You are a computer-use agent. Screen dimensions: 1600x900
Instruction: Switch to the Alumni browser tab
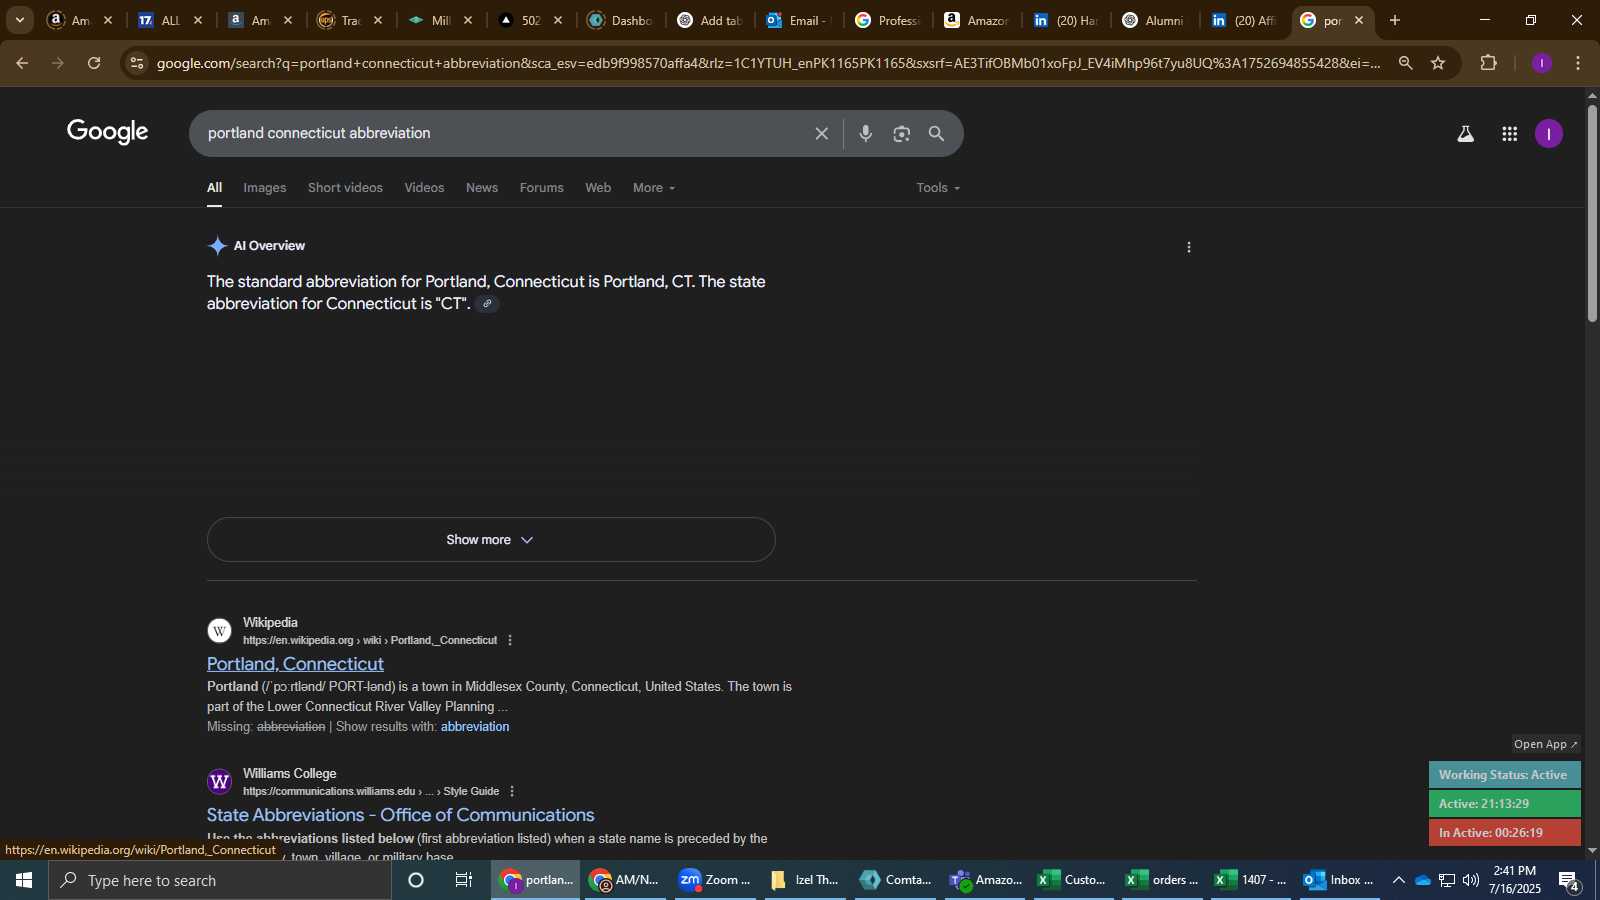tap(1155, 20)
